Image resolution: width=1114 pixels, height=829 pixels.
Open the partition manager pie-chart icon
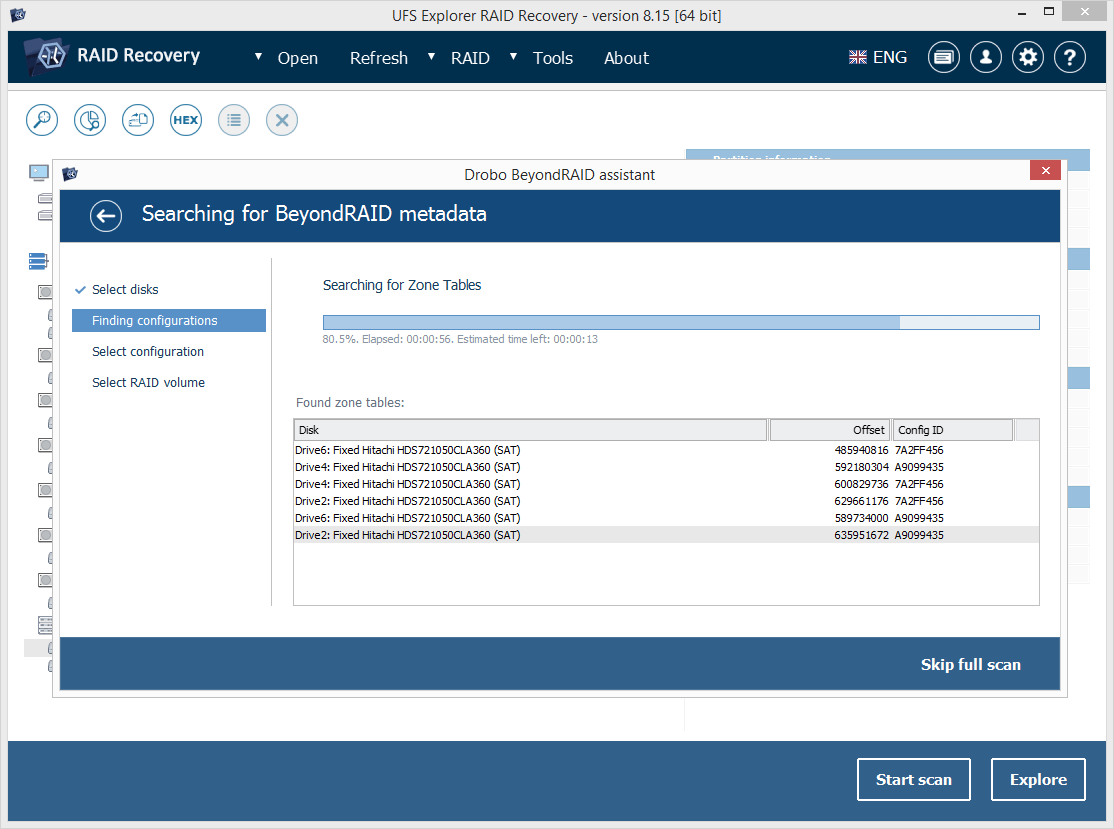(x=90, y=120)
